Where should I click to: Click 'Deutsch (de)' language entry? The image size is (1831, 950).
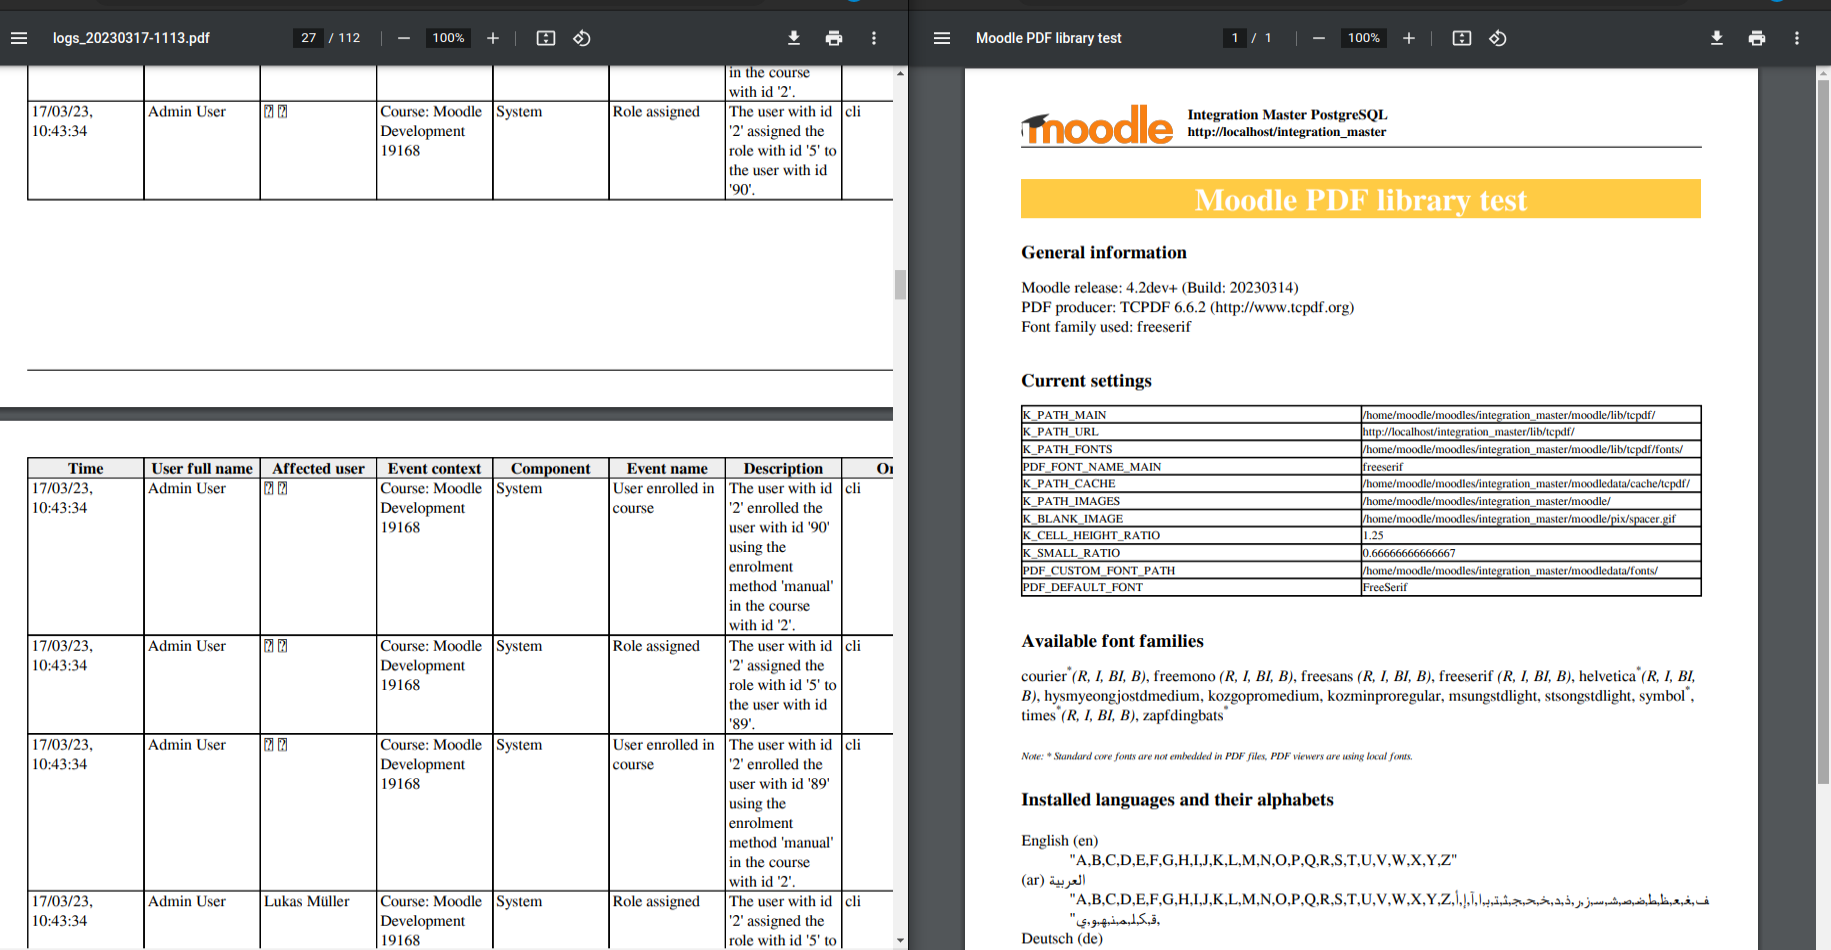1062,939
